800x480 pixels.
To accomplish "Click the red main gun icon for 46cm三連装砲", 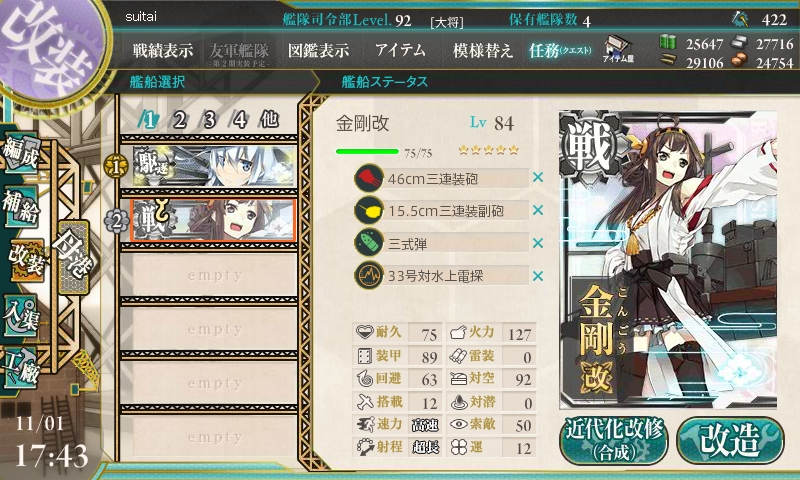I will 369,178.
